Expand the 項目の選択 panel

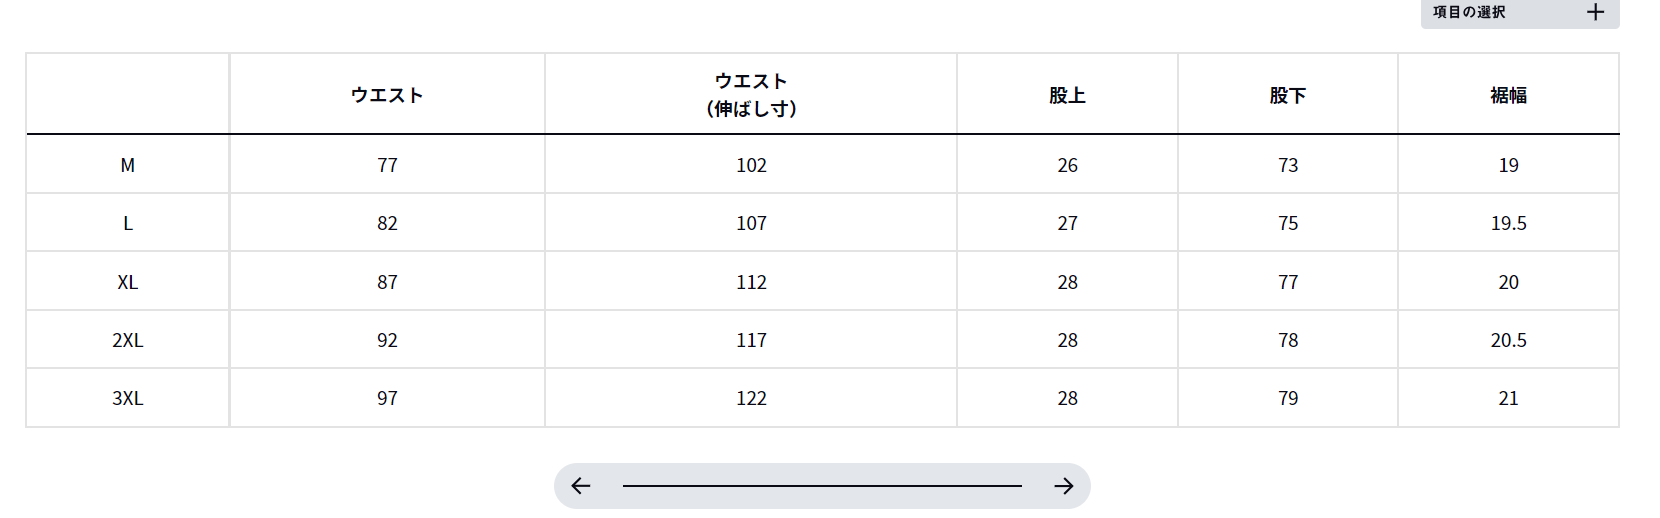coord(1469,12)
